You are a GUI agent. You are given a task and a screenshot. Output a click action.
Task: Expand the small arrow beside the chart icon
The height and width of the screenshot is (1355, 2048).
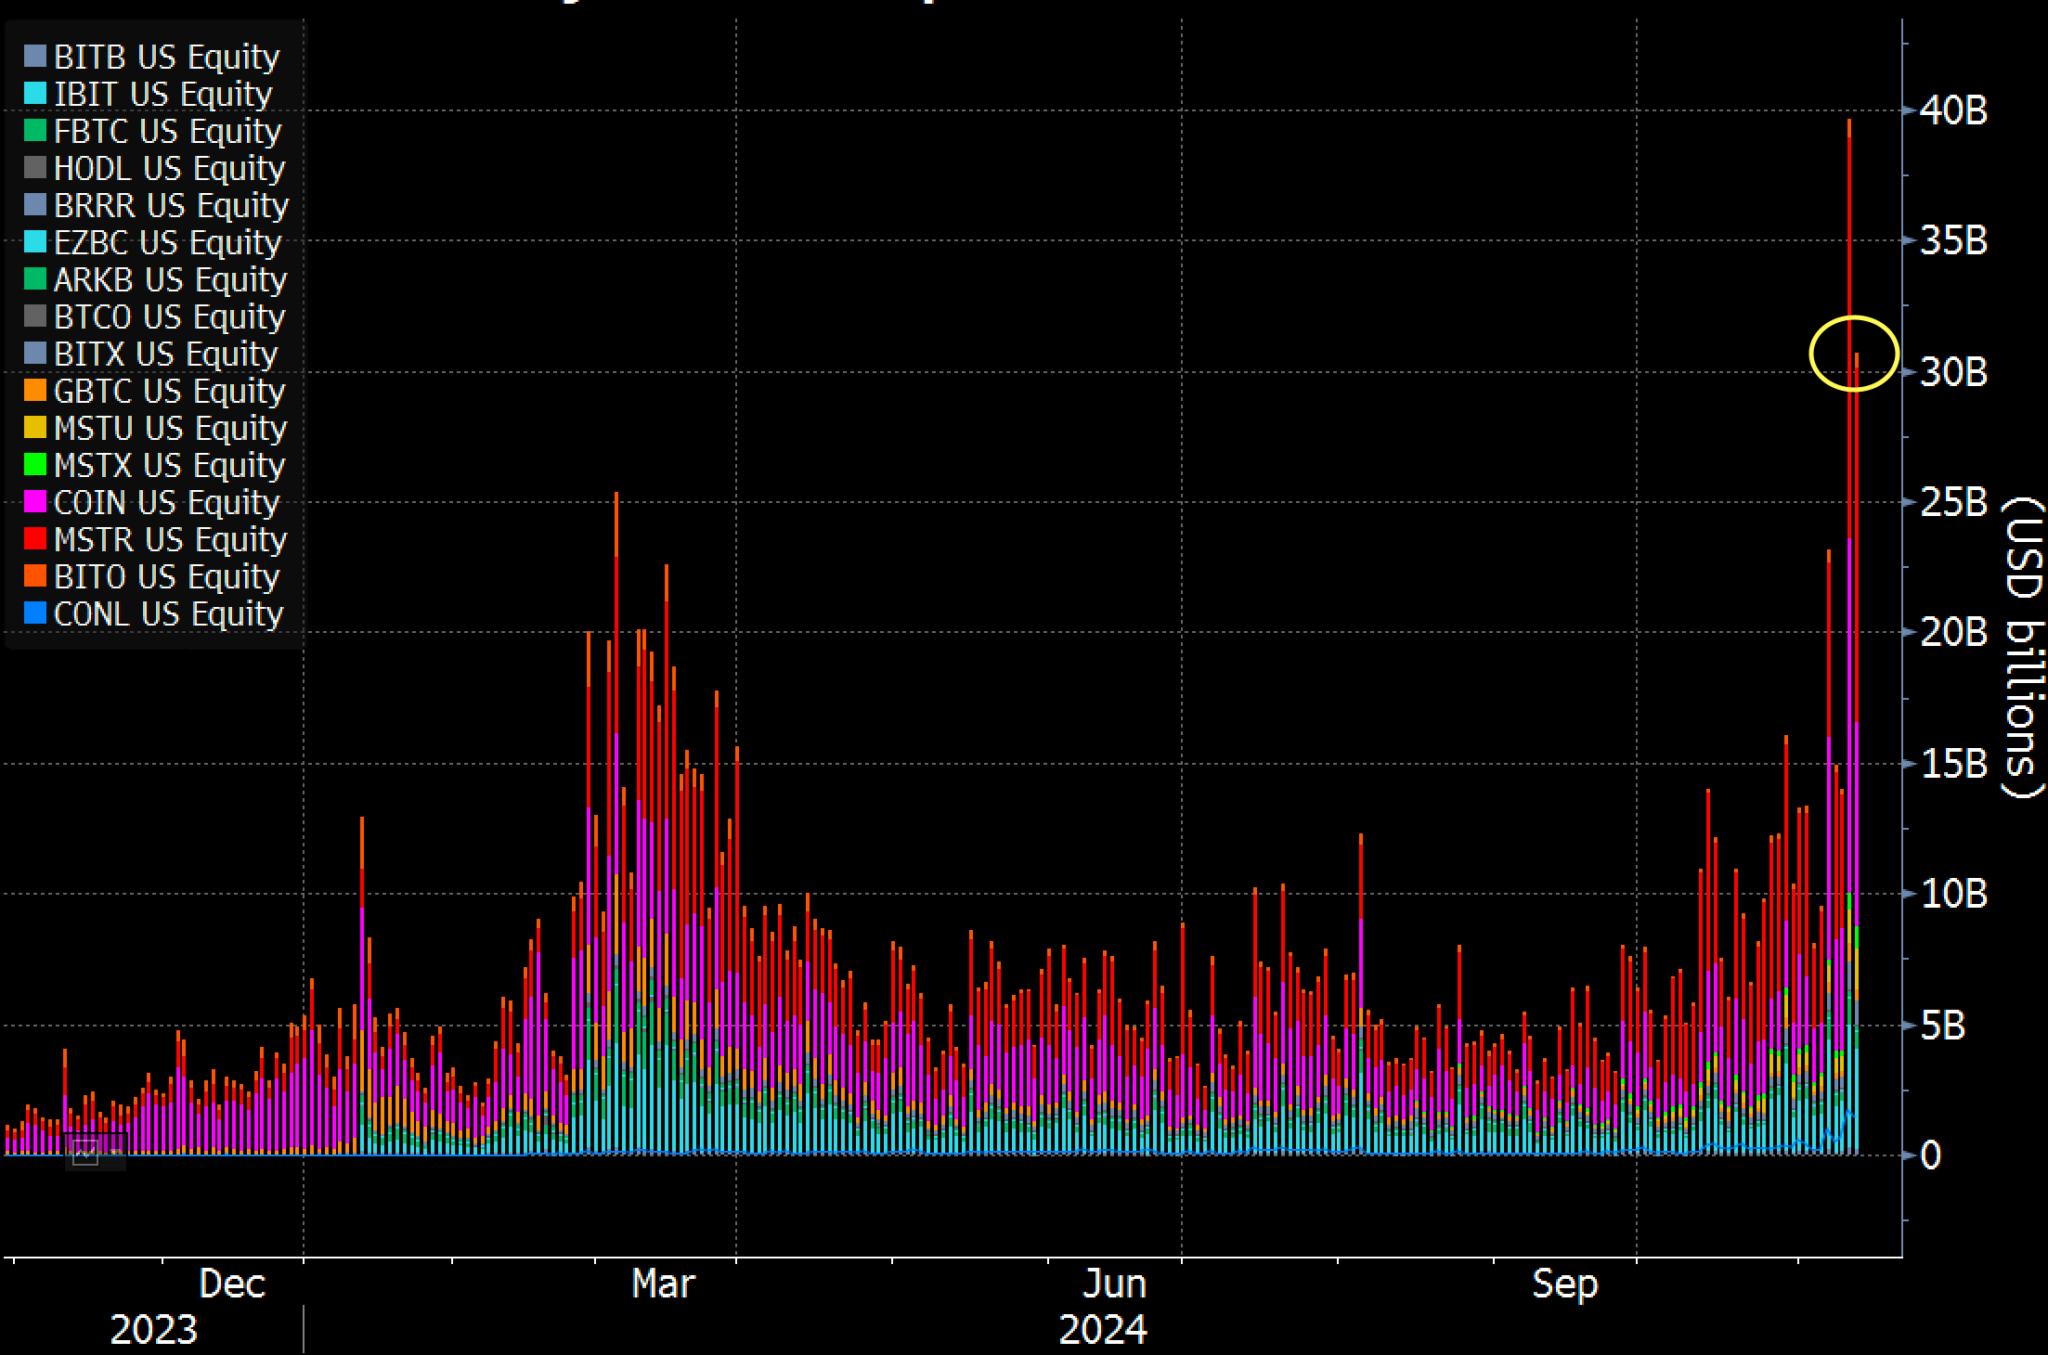point(115,1151)
